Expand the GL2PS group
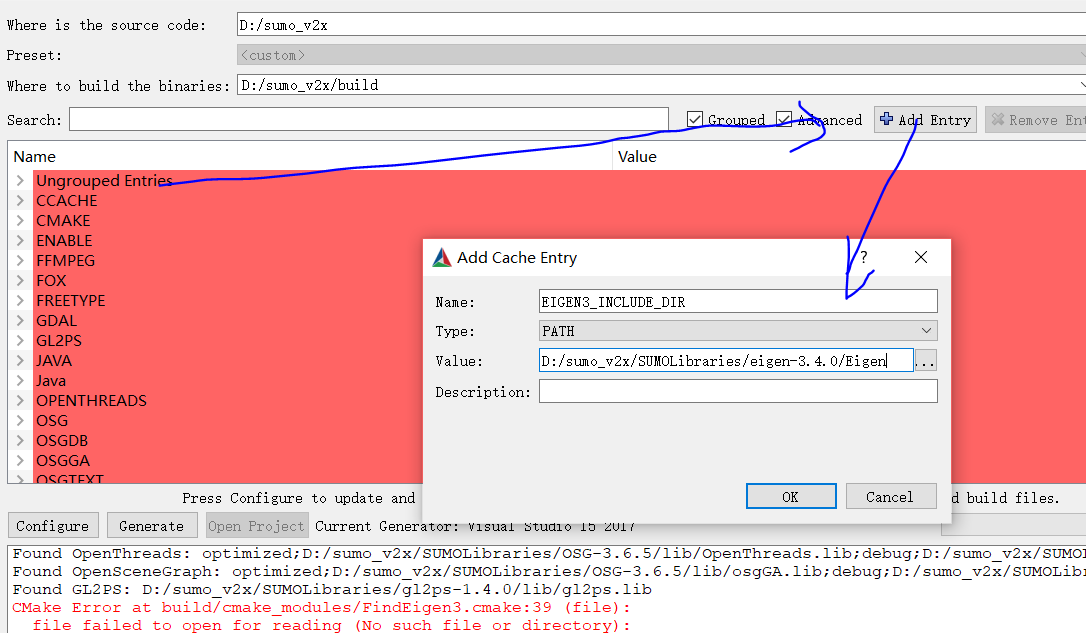Image resolution: width=1086 pixels, height=633 pixels. pos(20,341)
